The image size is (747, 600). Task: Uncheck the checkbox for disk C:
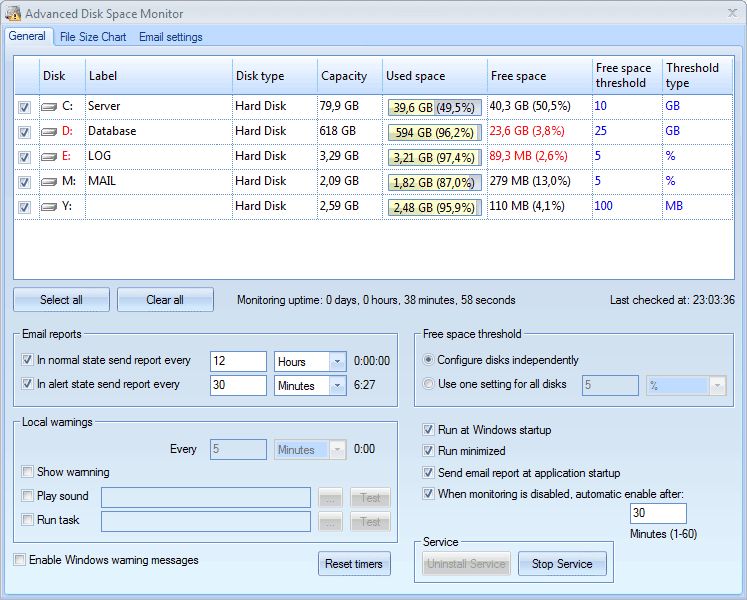coord(24,106)
